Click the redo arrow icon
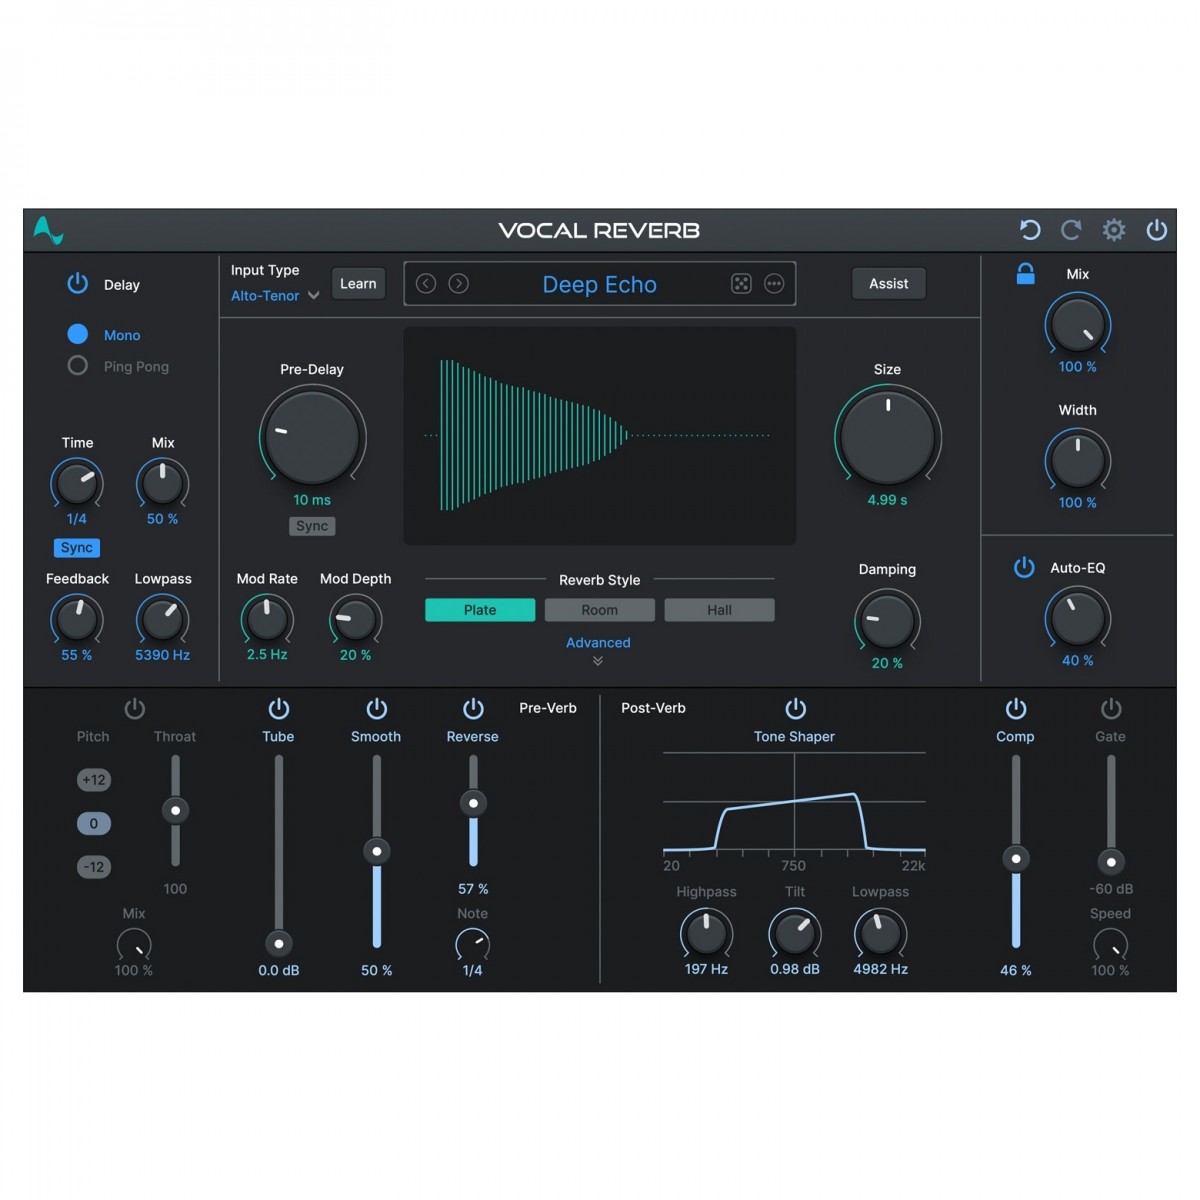 [1071, 230]
